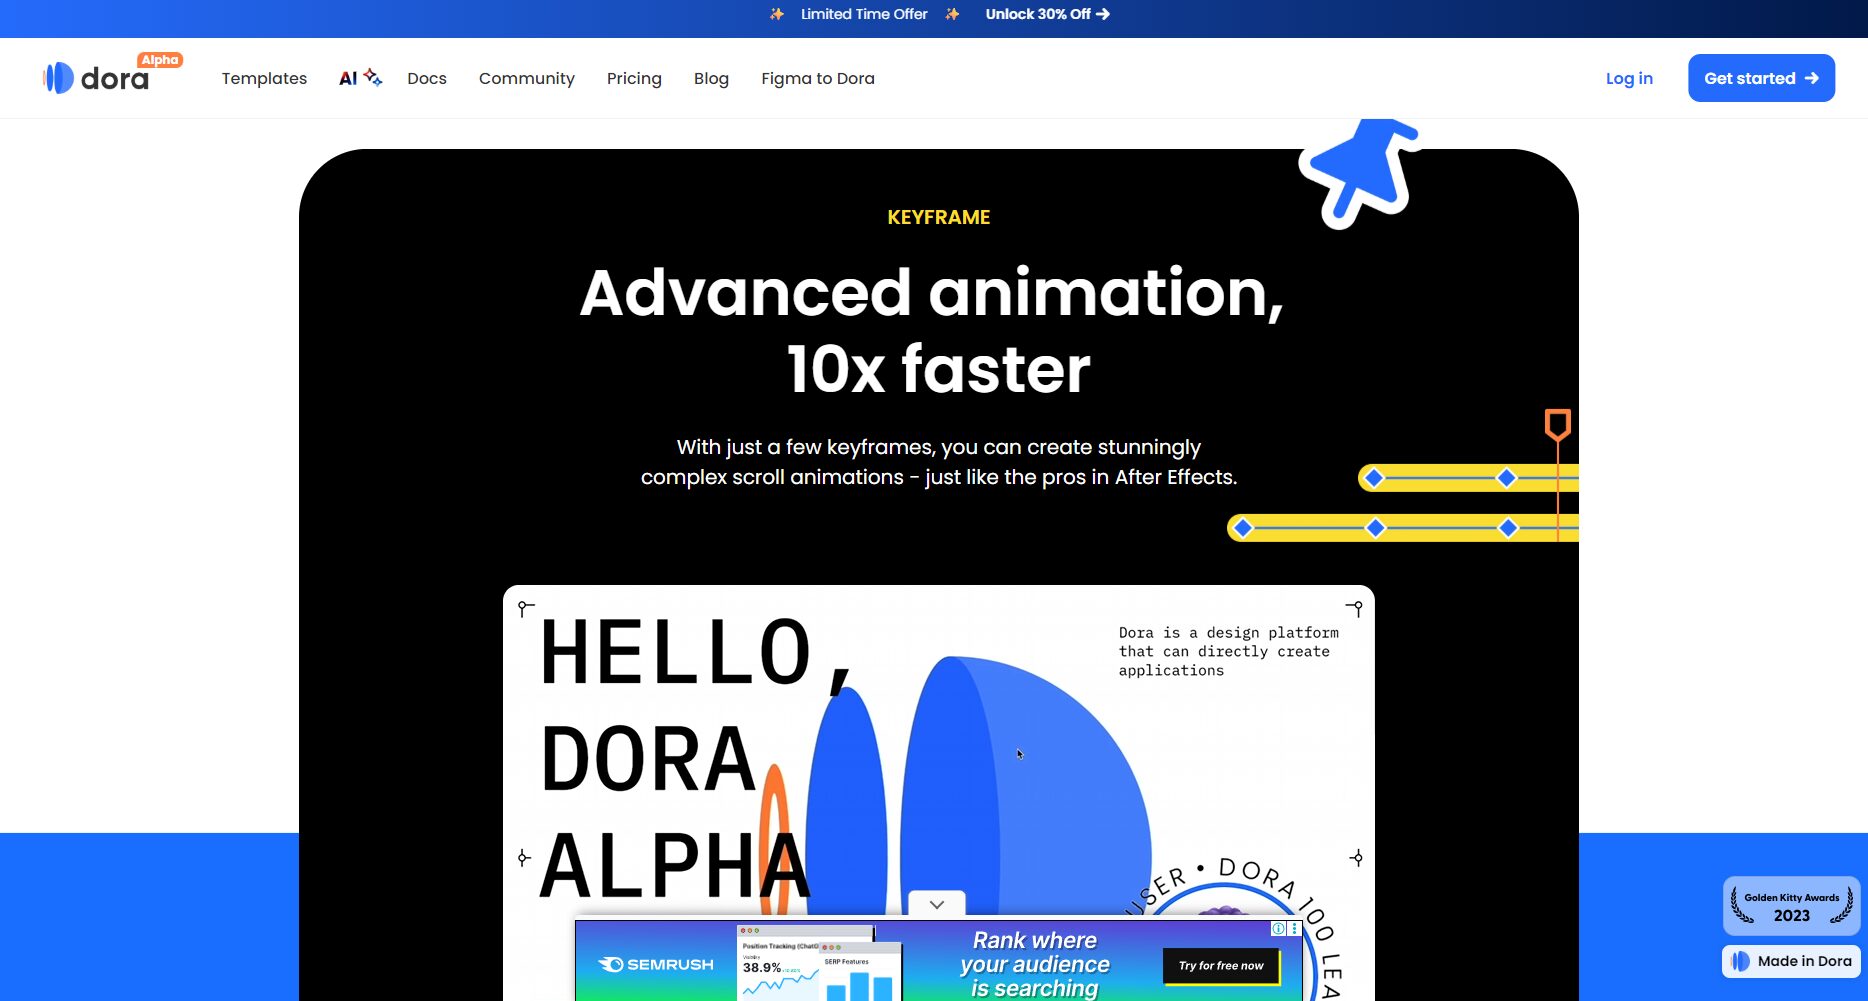Click the orange playhead marker on timeline
Screen dimensions: 1868x1001
pyautogui.click(x=1557, y=425)
